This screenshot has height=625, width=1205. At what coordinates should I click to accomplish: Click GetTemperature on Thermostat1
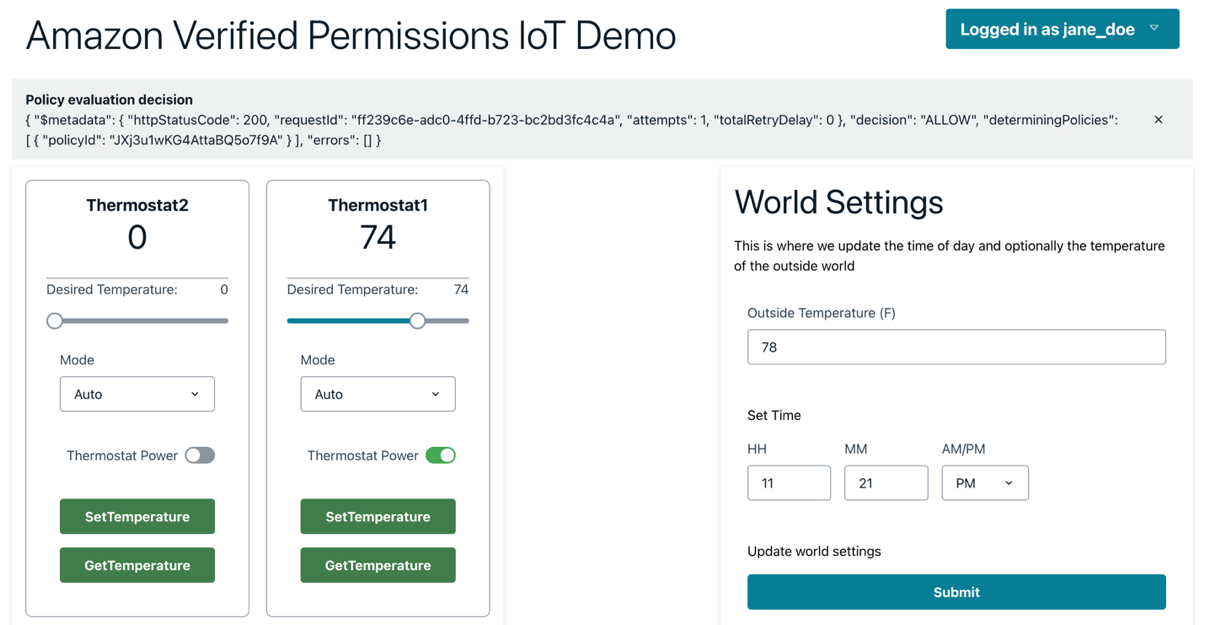[377, 565]
